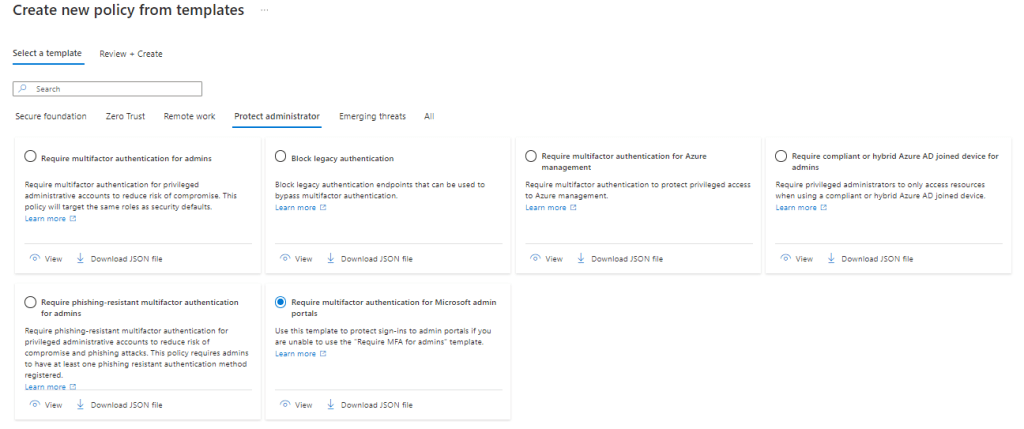Select the Block legacy authentication radio button
Image resolution: width=1024 pixels, height=429 pixels.
click(x=281, y=157)
